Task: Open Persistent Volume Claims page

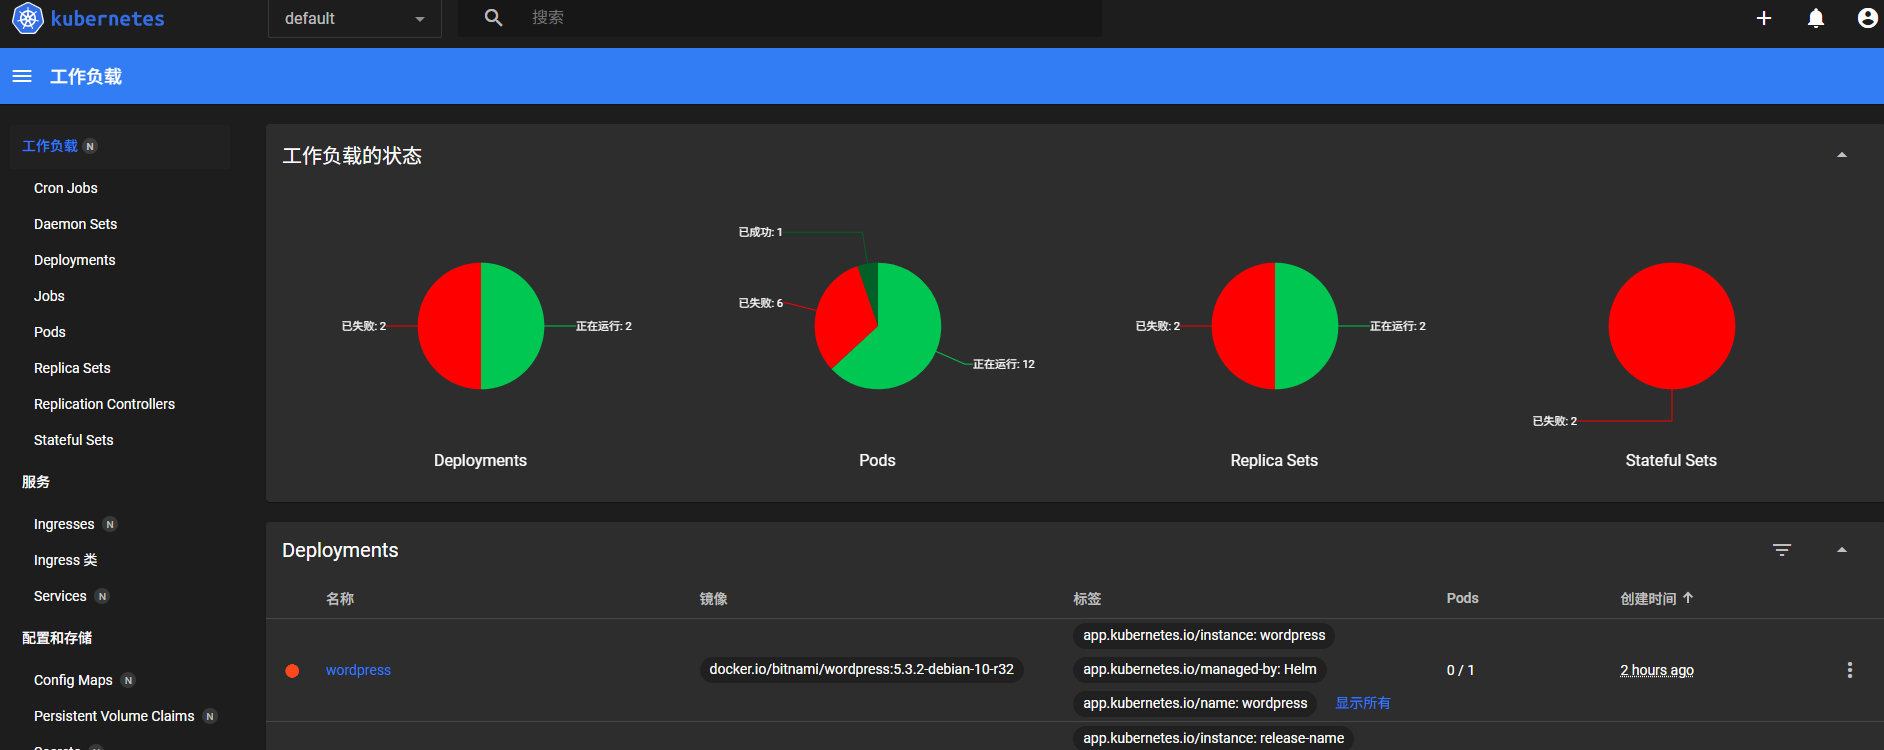Action: click(x=114, y=716)
